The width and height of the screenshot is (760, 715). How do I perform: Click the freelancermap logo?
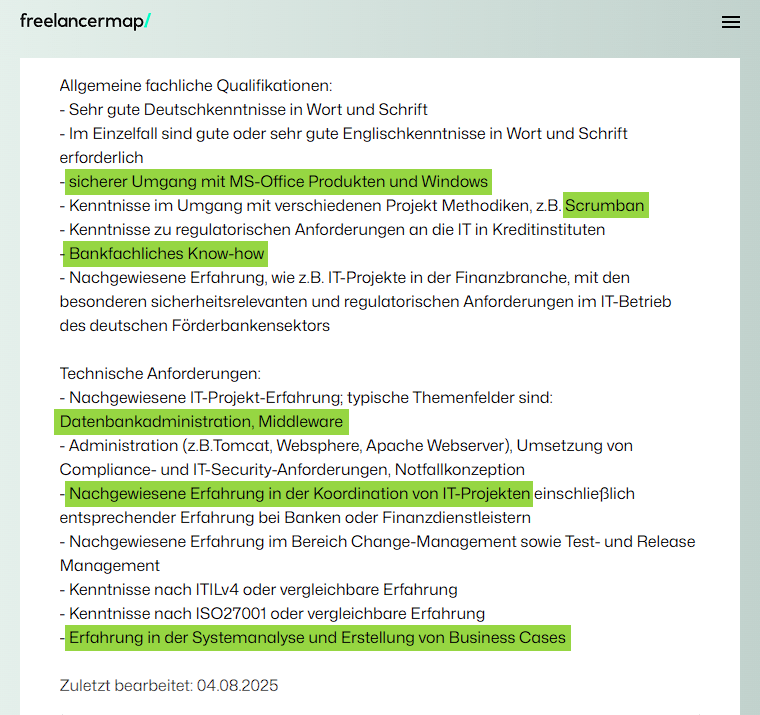85,21
